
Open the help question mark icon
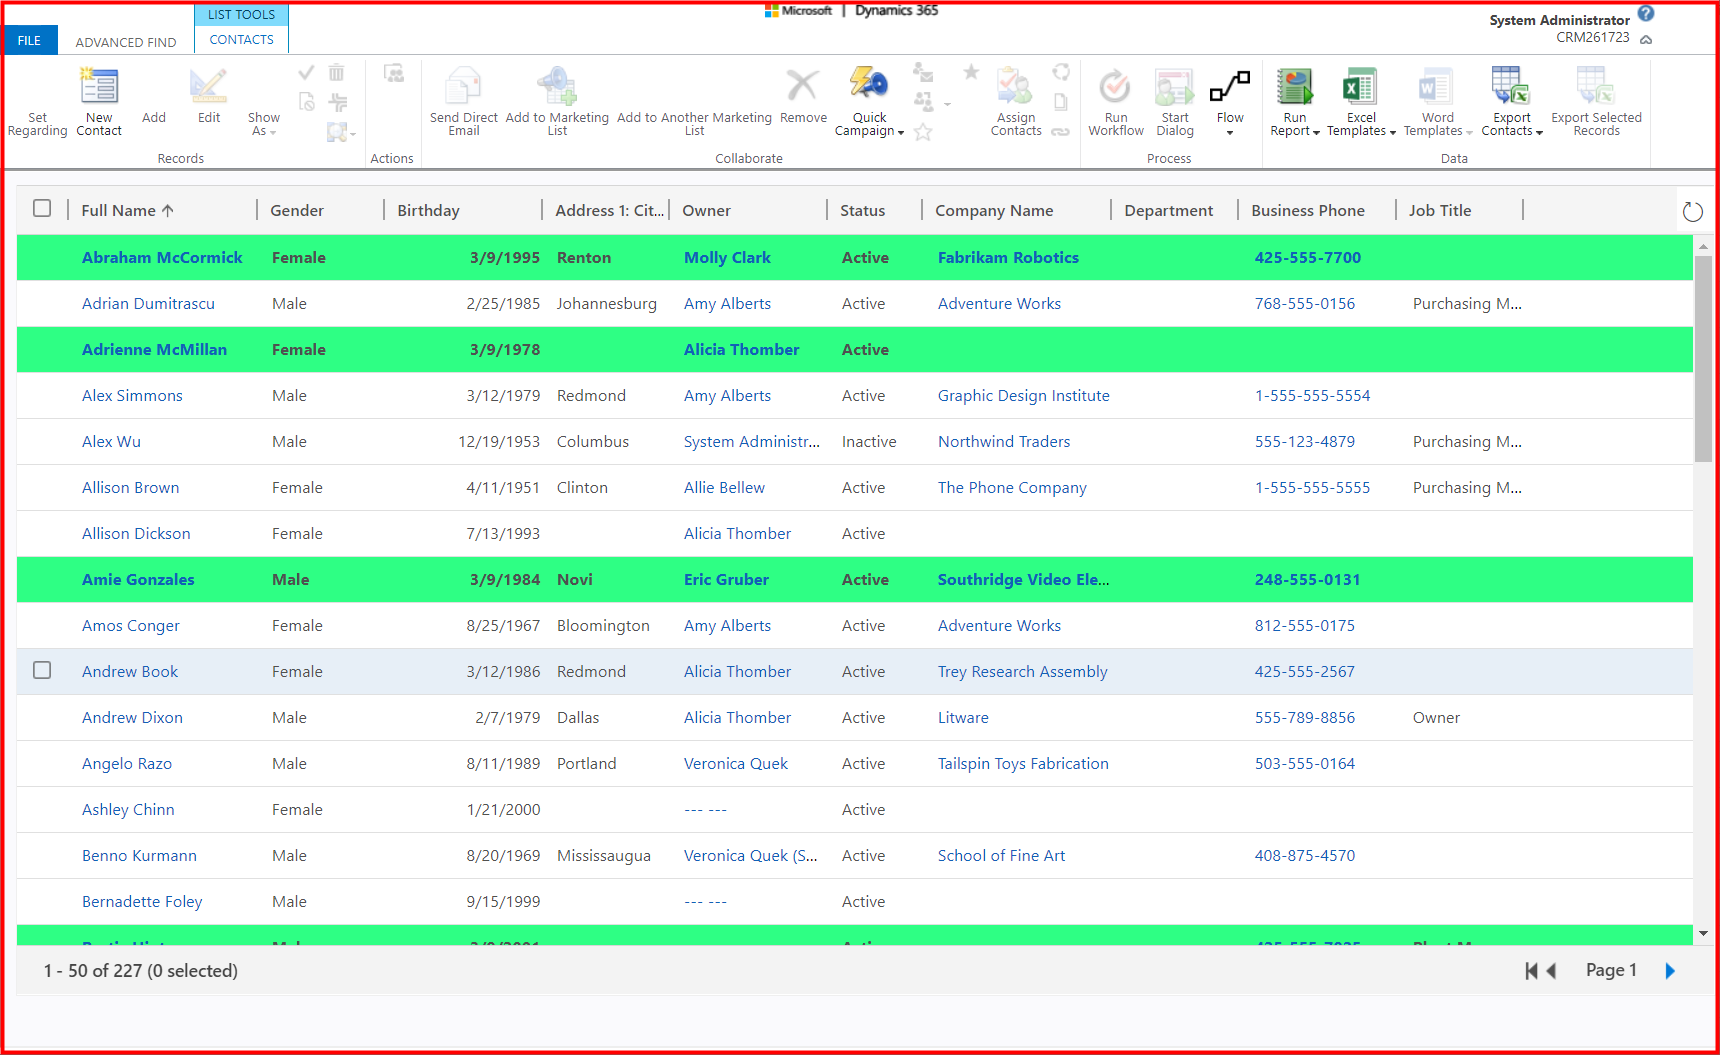1646,14
